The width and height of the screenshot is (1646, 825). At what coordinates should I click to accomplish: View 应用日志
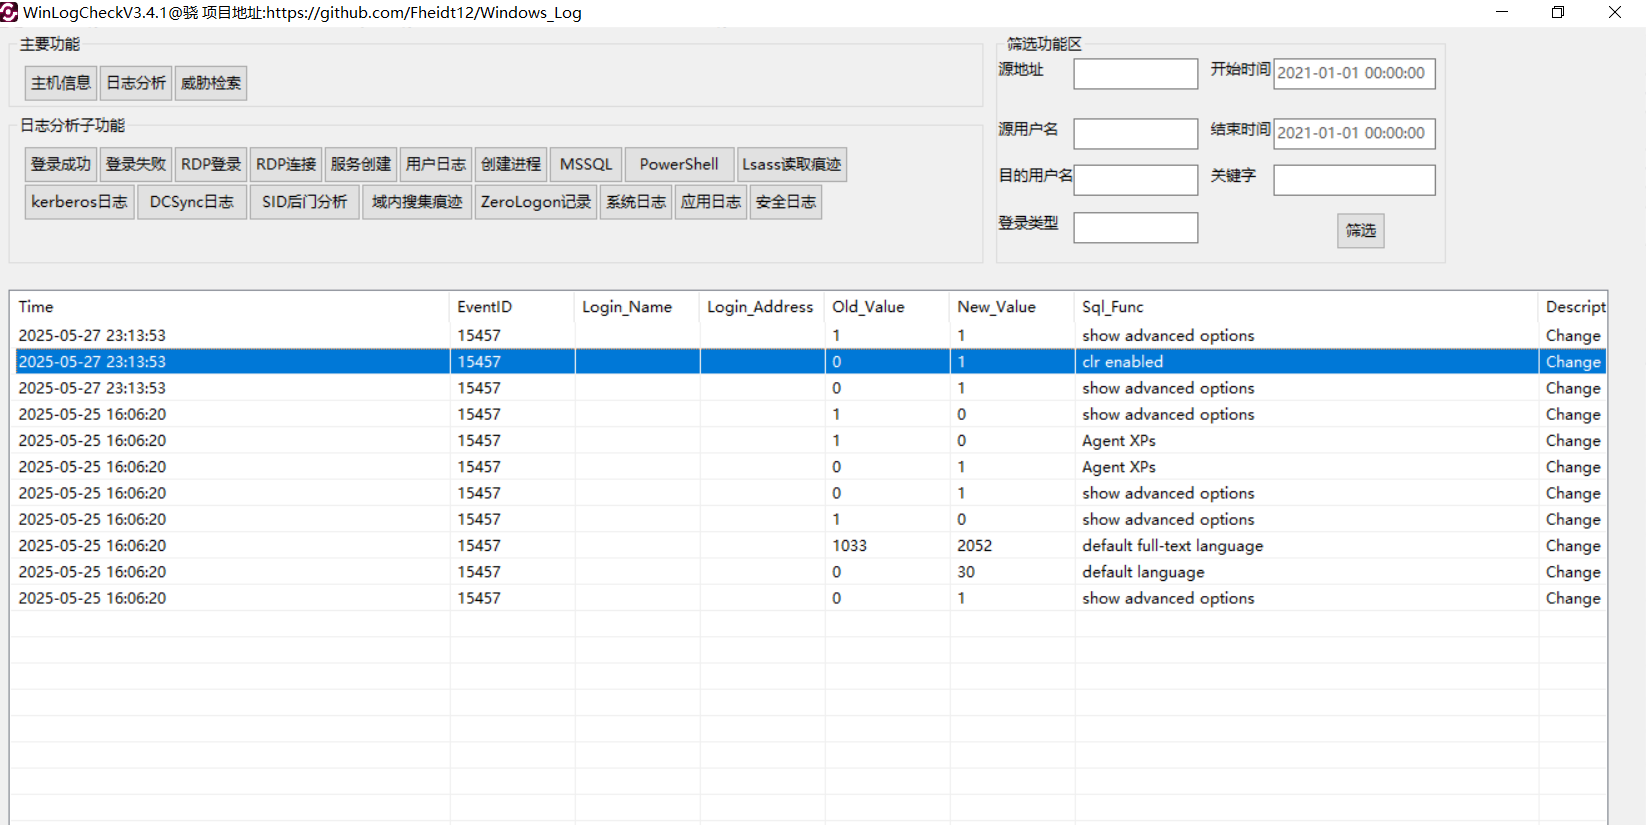[711, 202]
